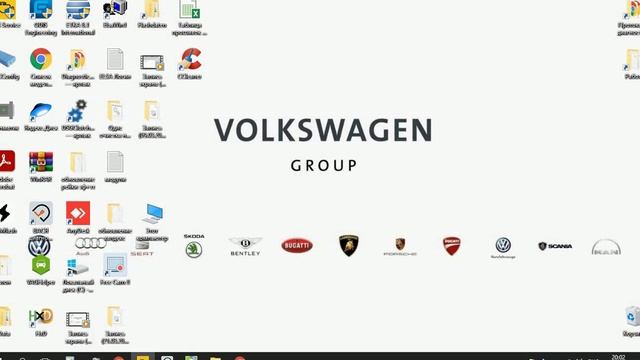640x360 pixels.
Task: Select the Excel spreadsheet file icon
Action: click(x=189, y=9)
